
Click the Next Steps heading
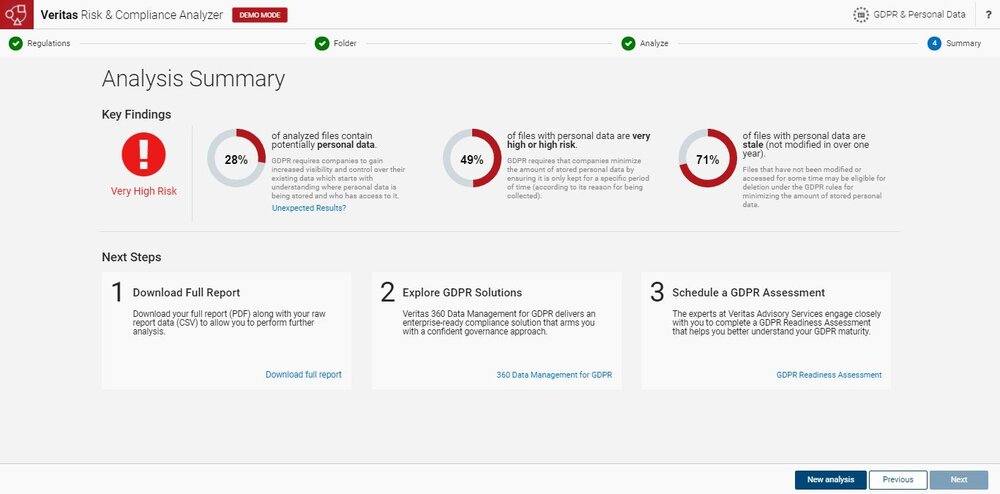tap(131, 258)
